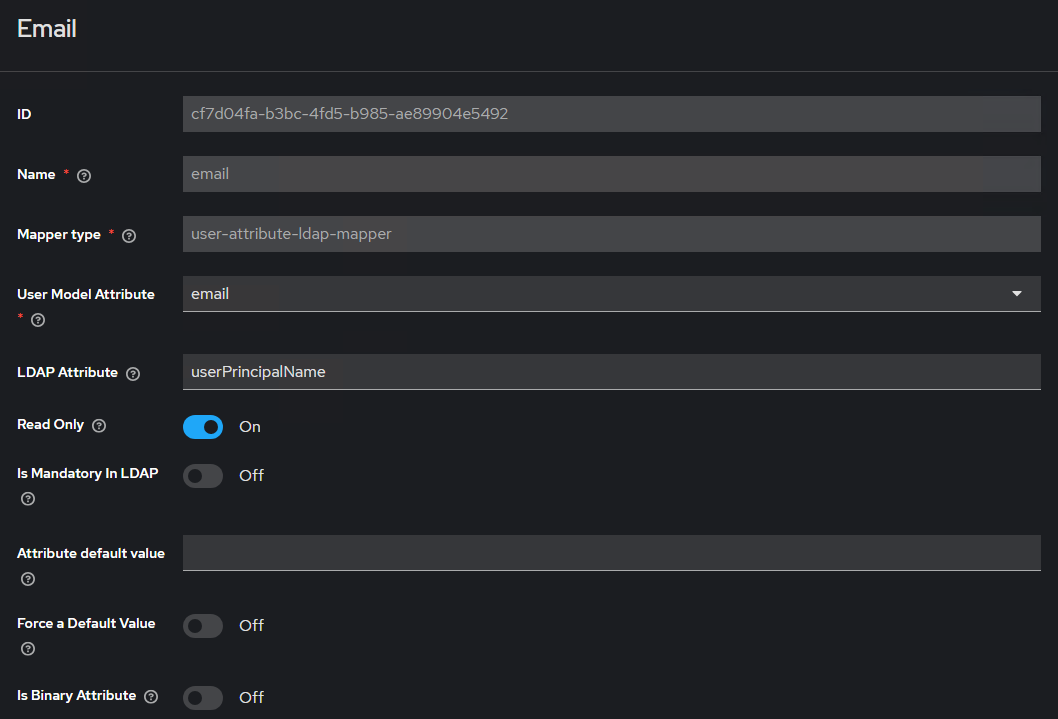Turn on Force a Default Value
This screenshot has width=1058, height=719.
[203, 626]
